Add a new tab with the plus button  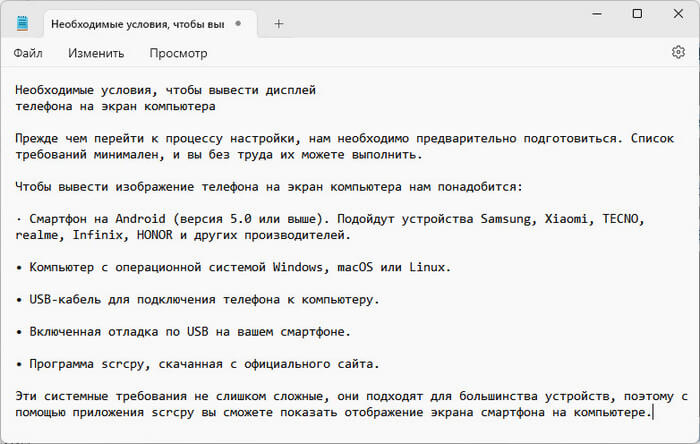(x=278, y=23)
